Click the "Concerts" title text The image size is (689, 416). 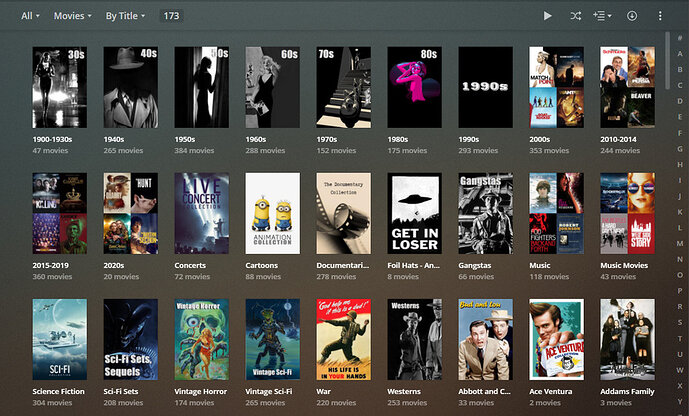190,265
